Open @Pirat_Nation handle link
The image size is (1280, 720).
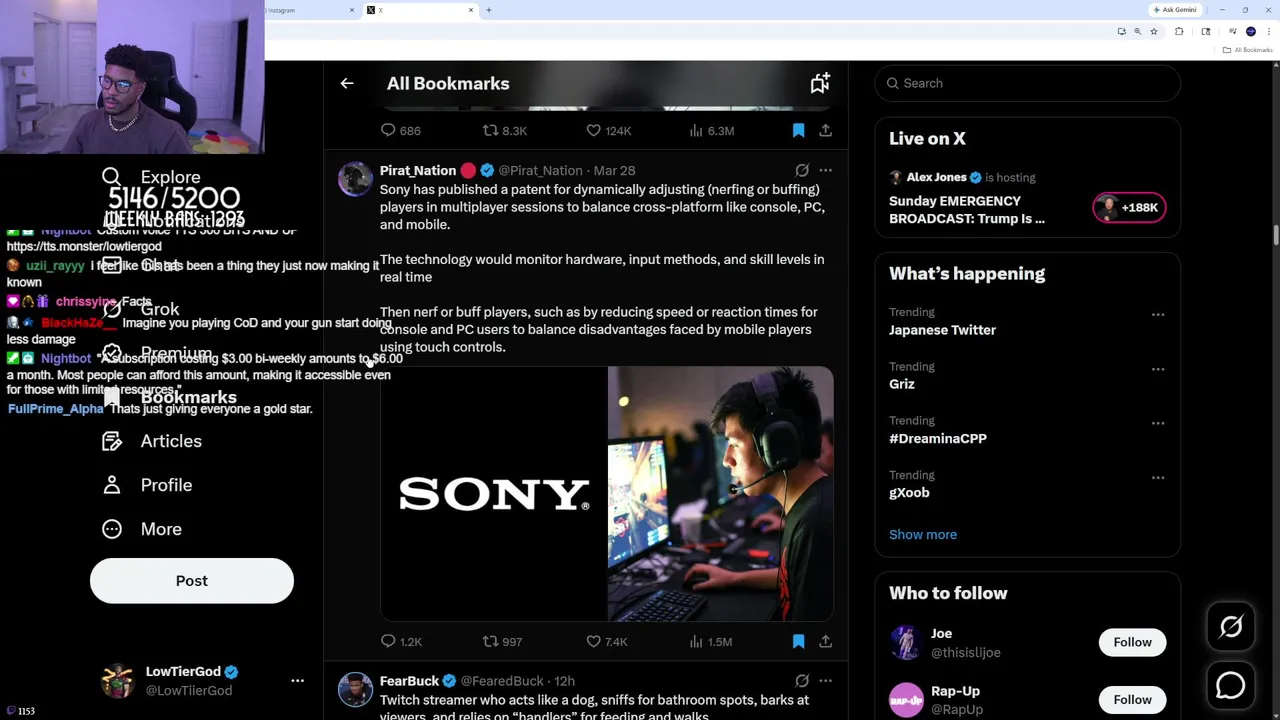coord(540,171)
